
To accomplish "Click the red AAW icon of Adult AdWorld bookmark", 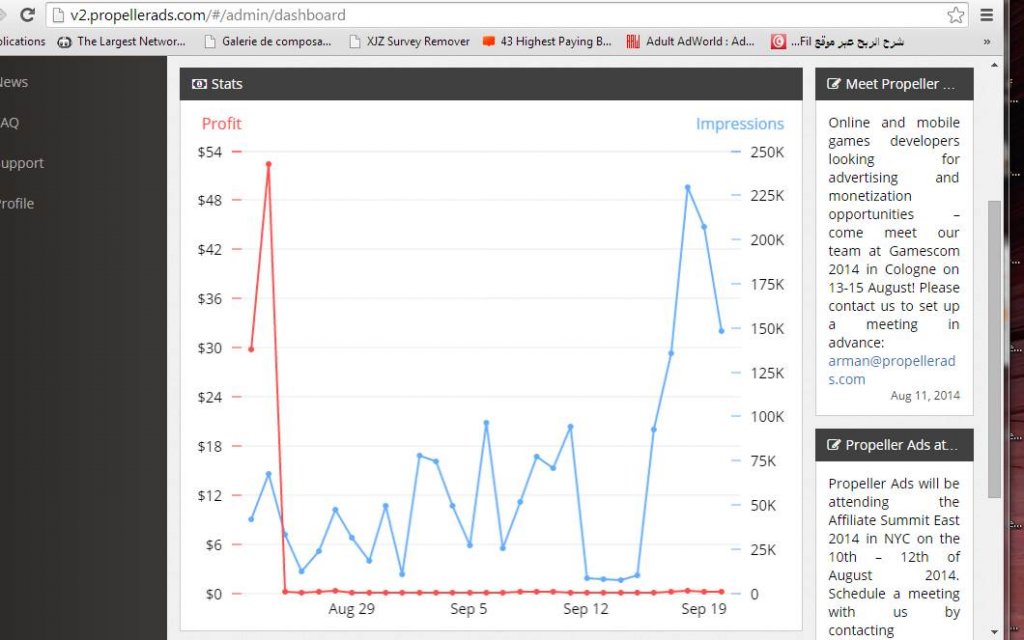I will coord(633,42).
